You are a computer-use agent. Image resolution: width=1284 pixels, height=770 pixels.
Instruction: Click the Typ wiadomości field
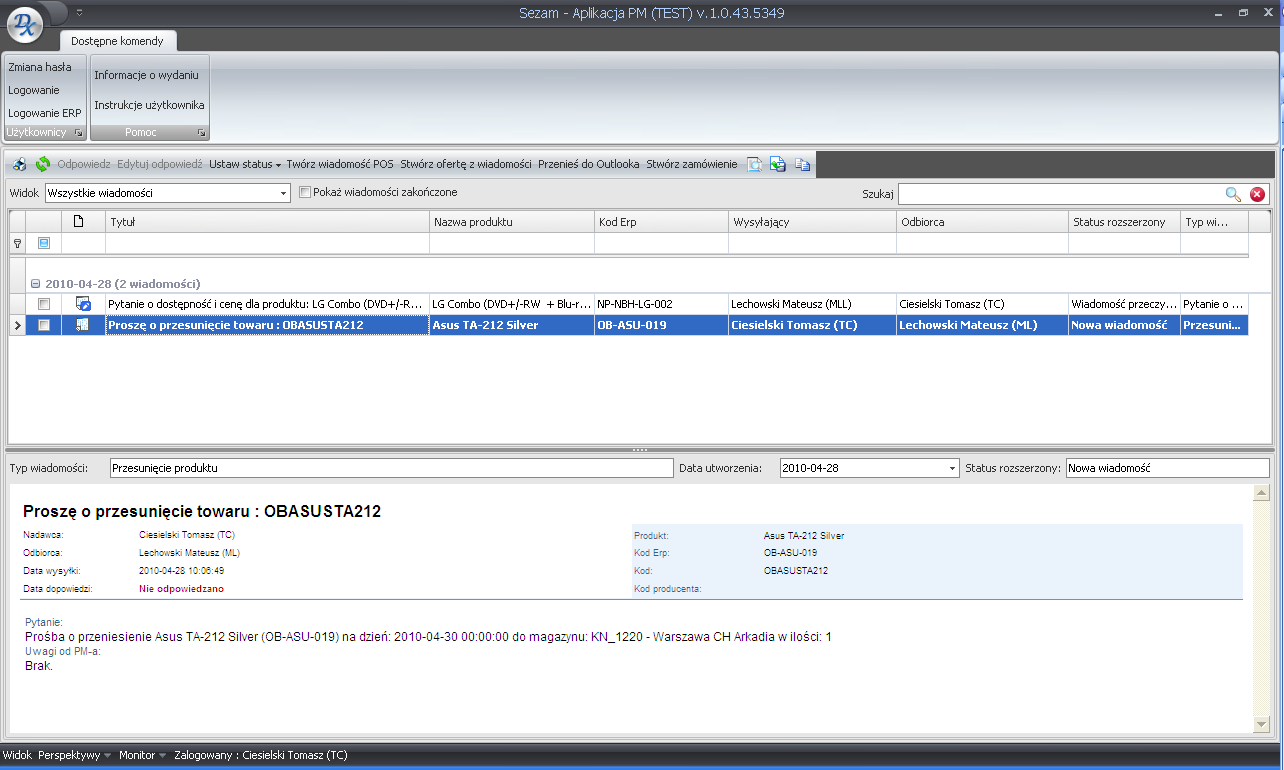point(392,468)
